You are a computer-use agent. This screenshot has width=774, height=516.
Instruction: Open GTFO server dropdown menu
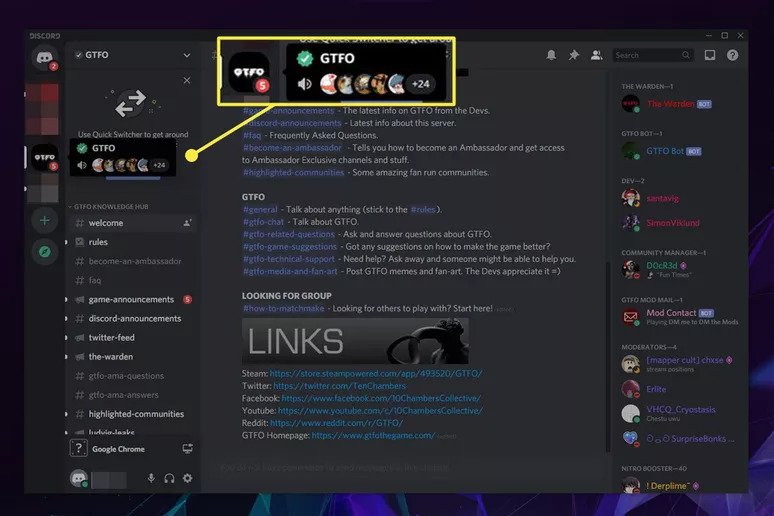coord(187,55)
